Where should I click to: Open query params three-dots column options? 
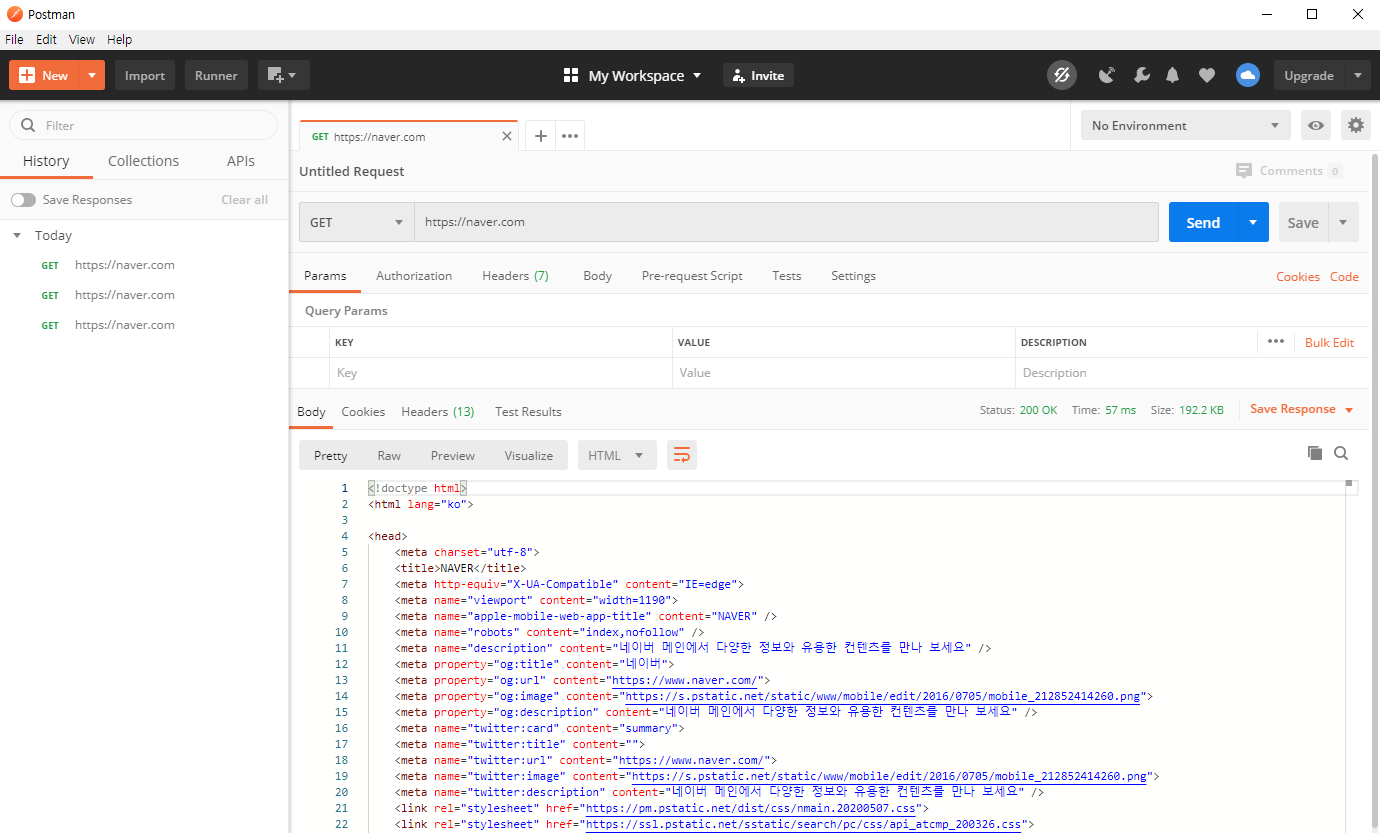click(x=1275, y=341)
